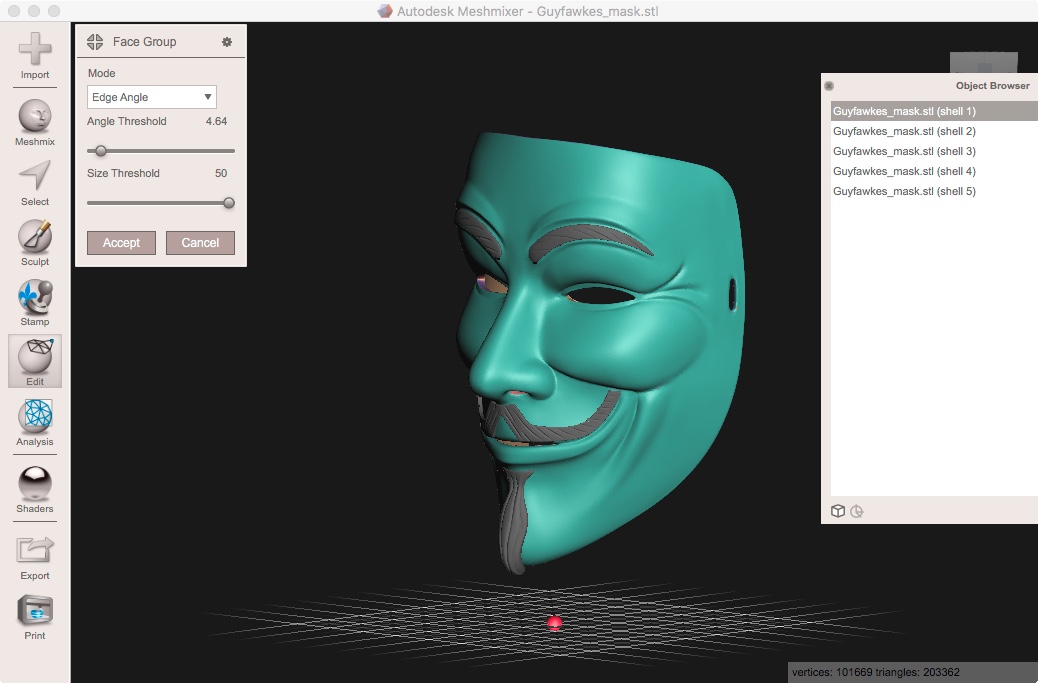Image resolution: width=1038 pixels, height=683 pixels.
Task: Click the Size Threshold slider handle
Action: click(228, 203)
